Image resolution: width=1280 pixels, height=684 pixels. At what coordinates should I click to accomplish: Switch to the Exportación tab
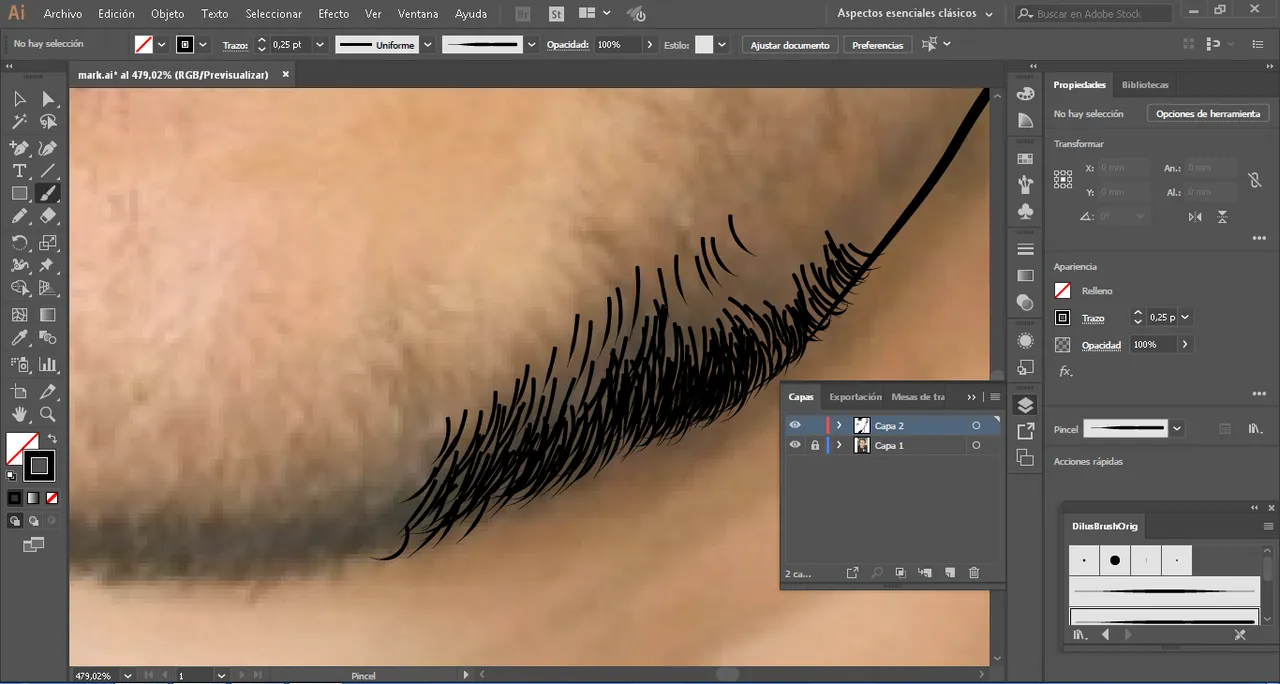[x=855, y=397]
